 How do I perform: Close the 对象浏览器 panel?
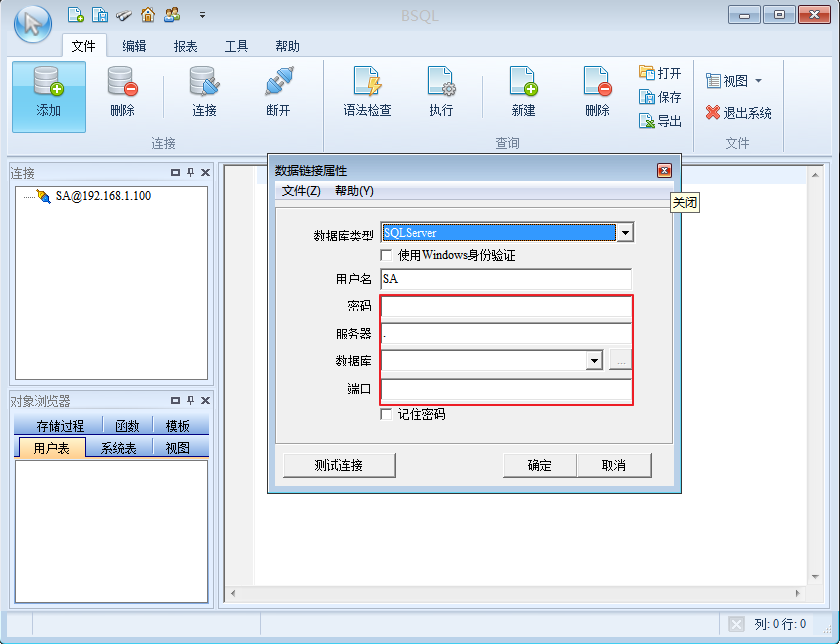pyautogui.click(x=205, y=401)
